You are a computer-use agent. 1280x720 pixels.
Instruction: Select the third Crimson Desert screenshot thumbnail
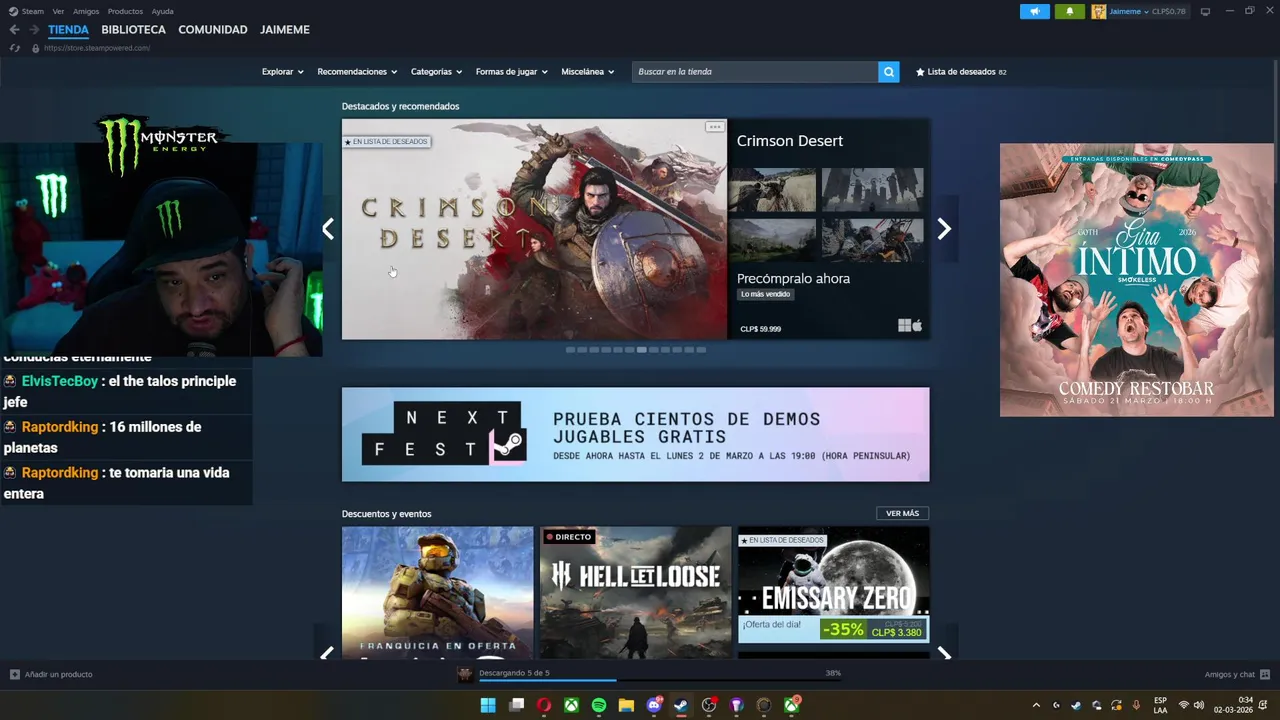point(772,240)
